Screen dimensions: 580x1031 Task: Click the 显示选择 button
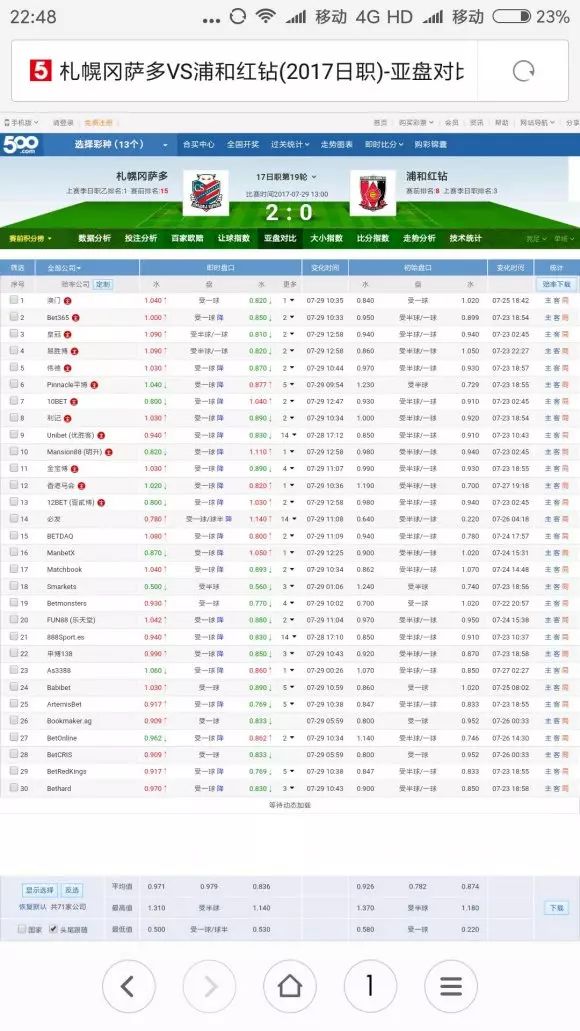(x=39, y=890)
